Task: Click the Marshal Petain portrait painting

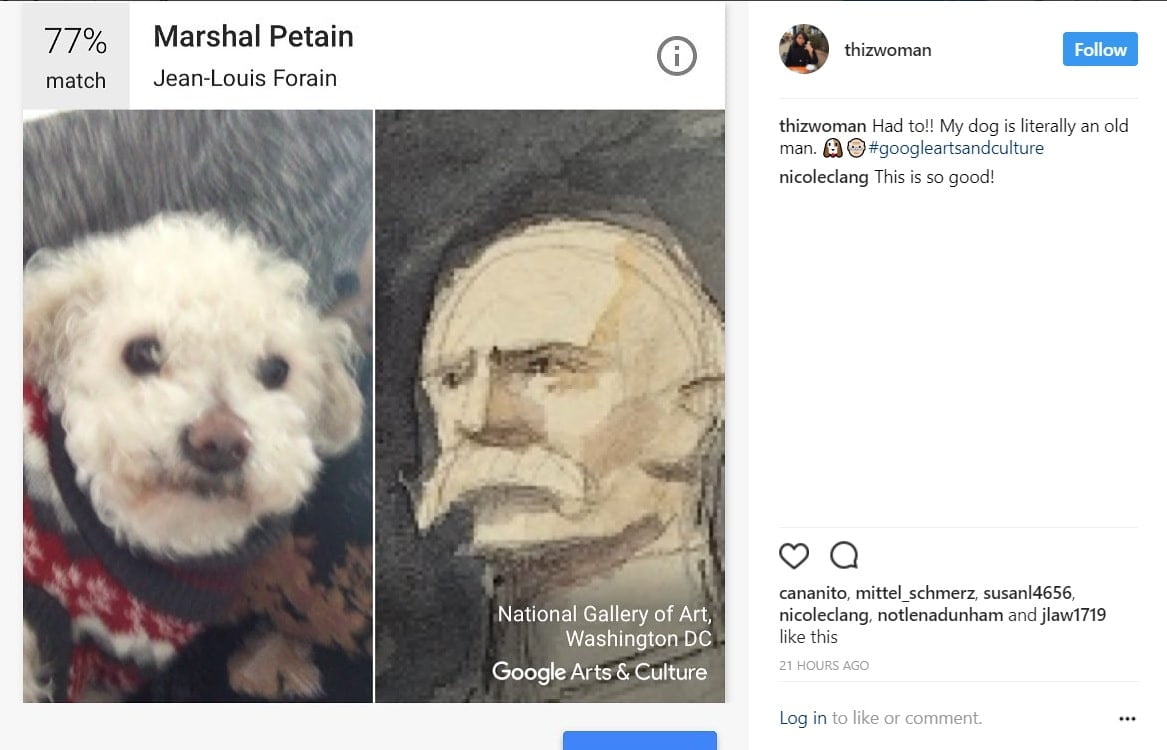Action: [550, 380]
